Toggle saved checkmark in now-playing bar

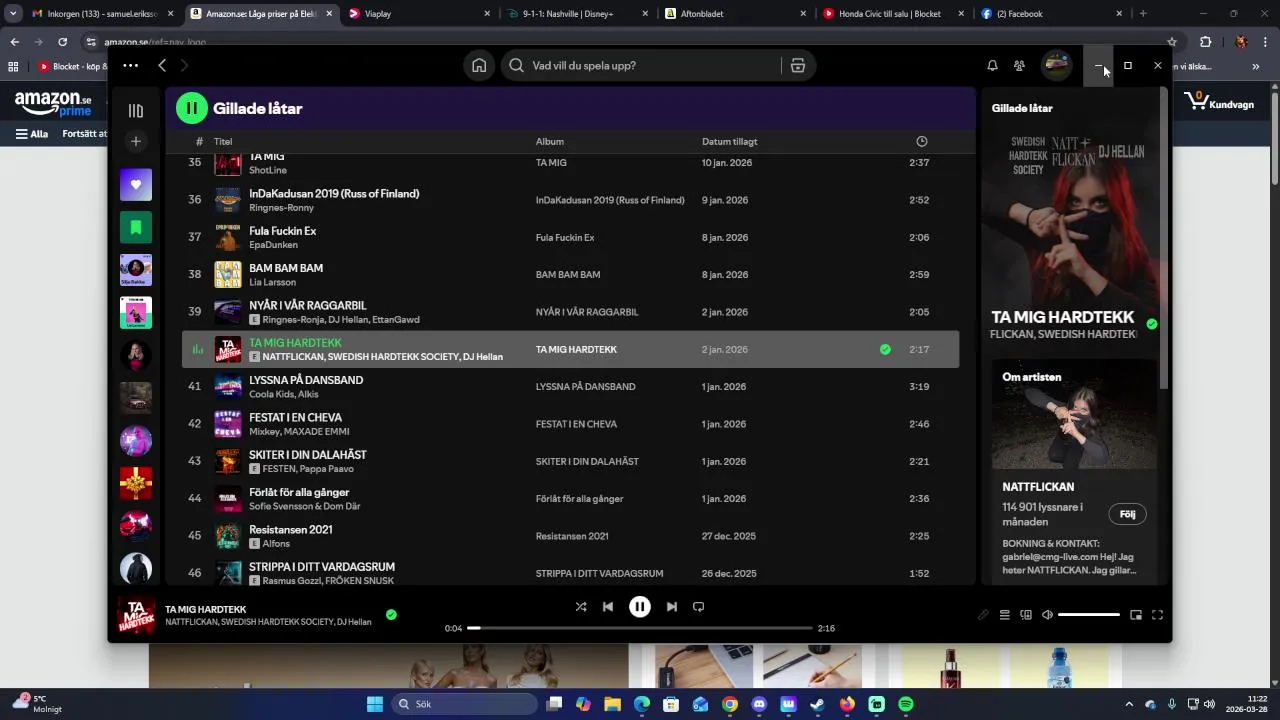pos(391,614)
